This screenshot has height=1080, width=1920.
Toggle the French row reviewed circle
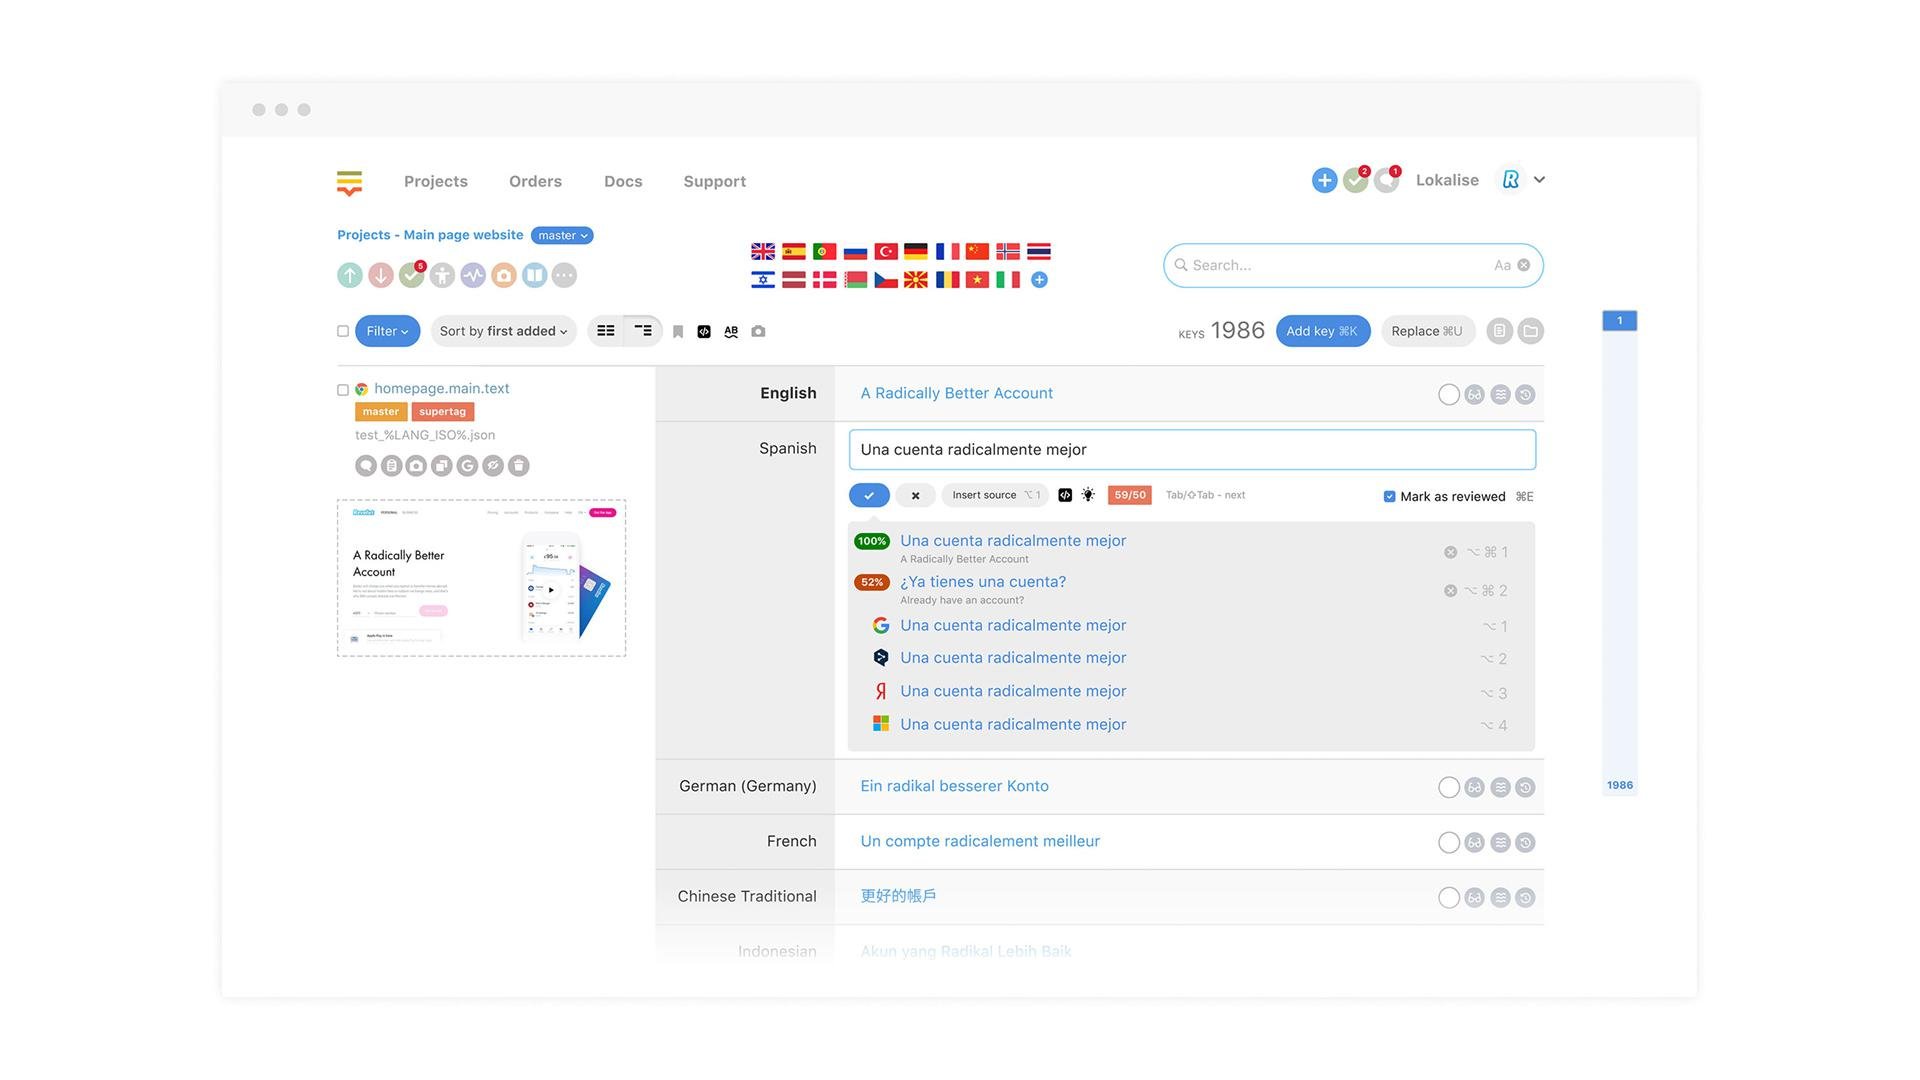coord(1448,842)
